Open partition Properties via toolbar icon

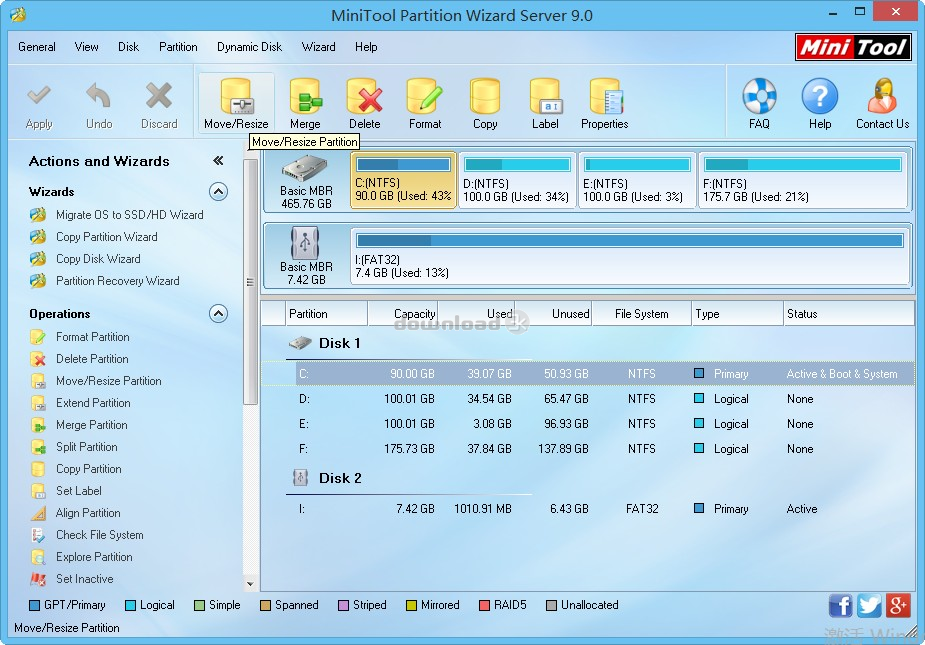pos(604,100)
